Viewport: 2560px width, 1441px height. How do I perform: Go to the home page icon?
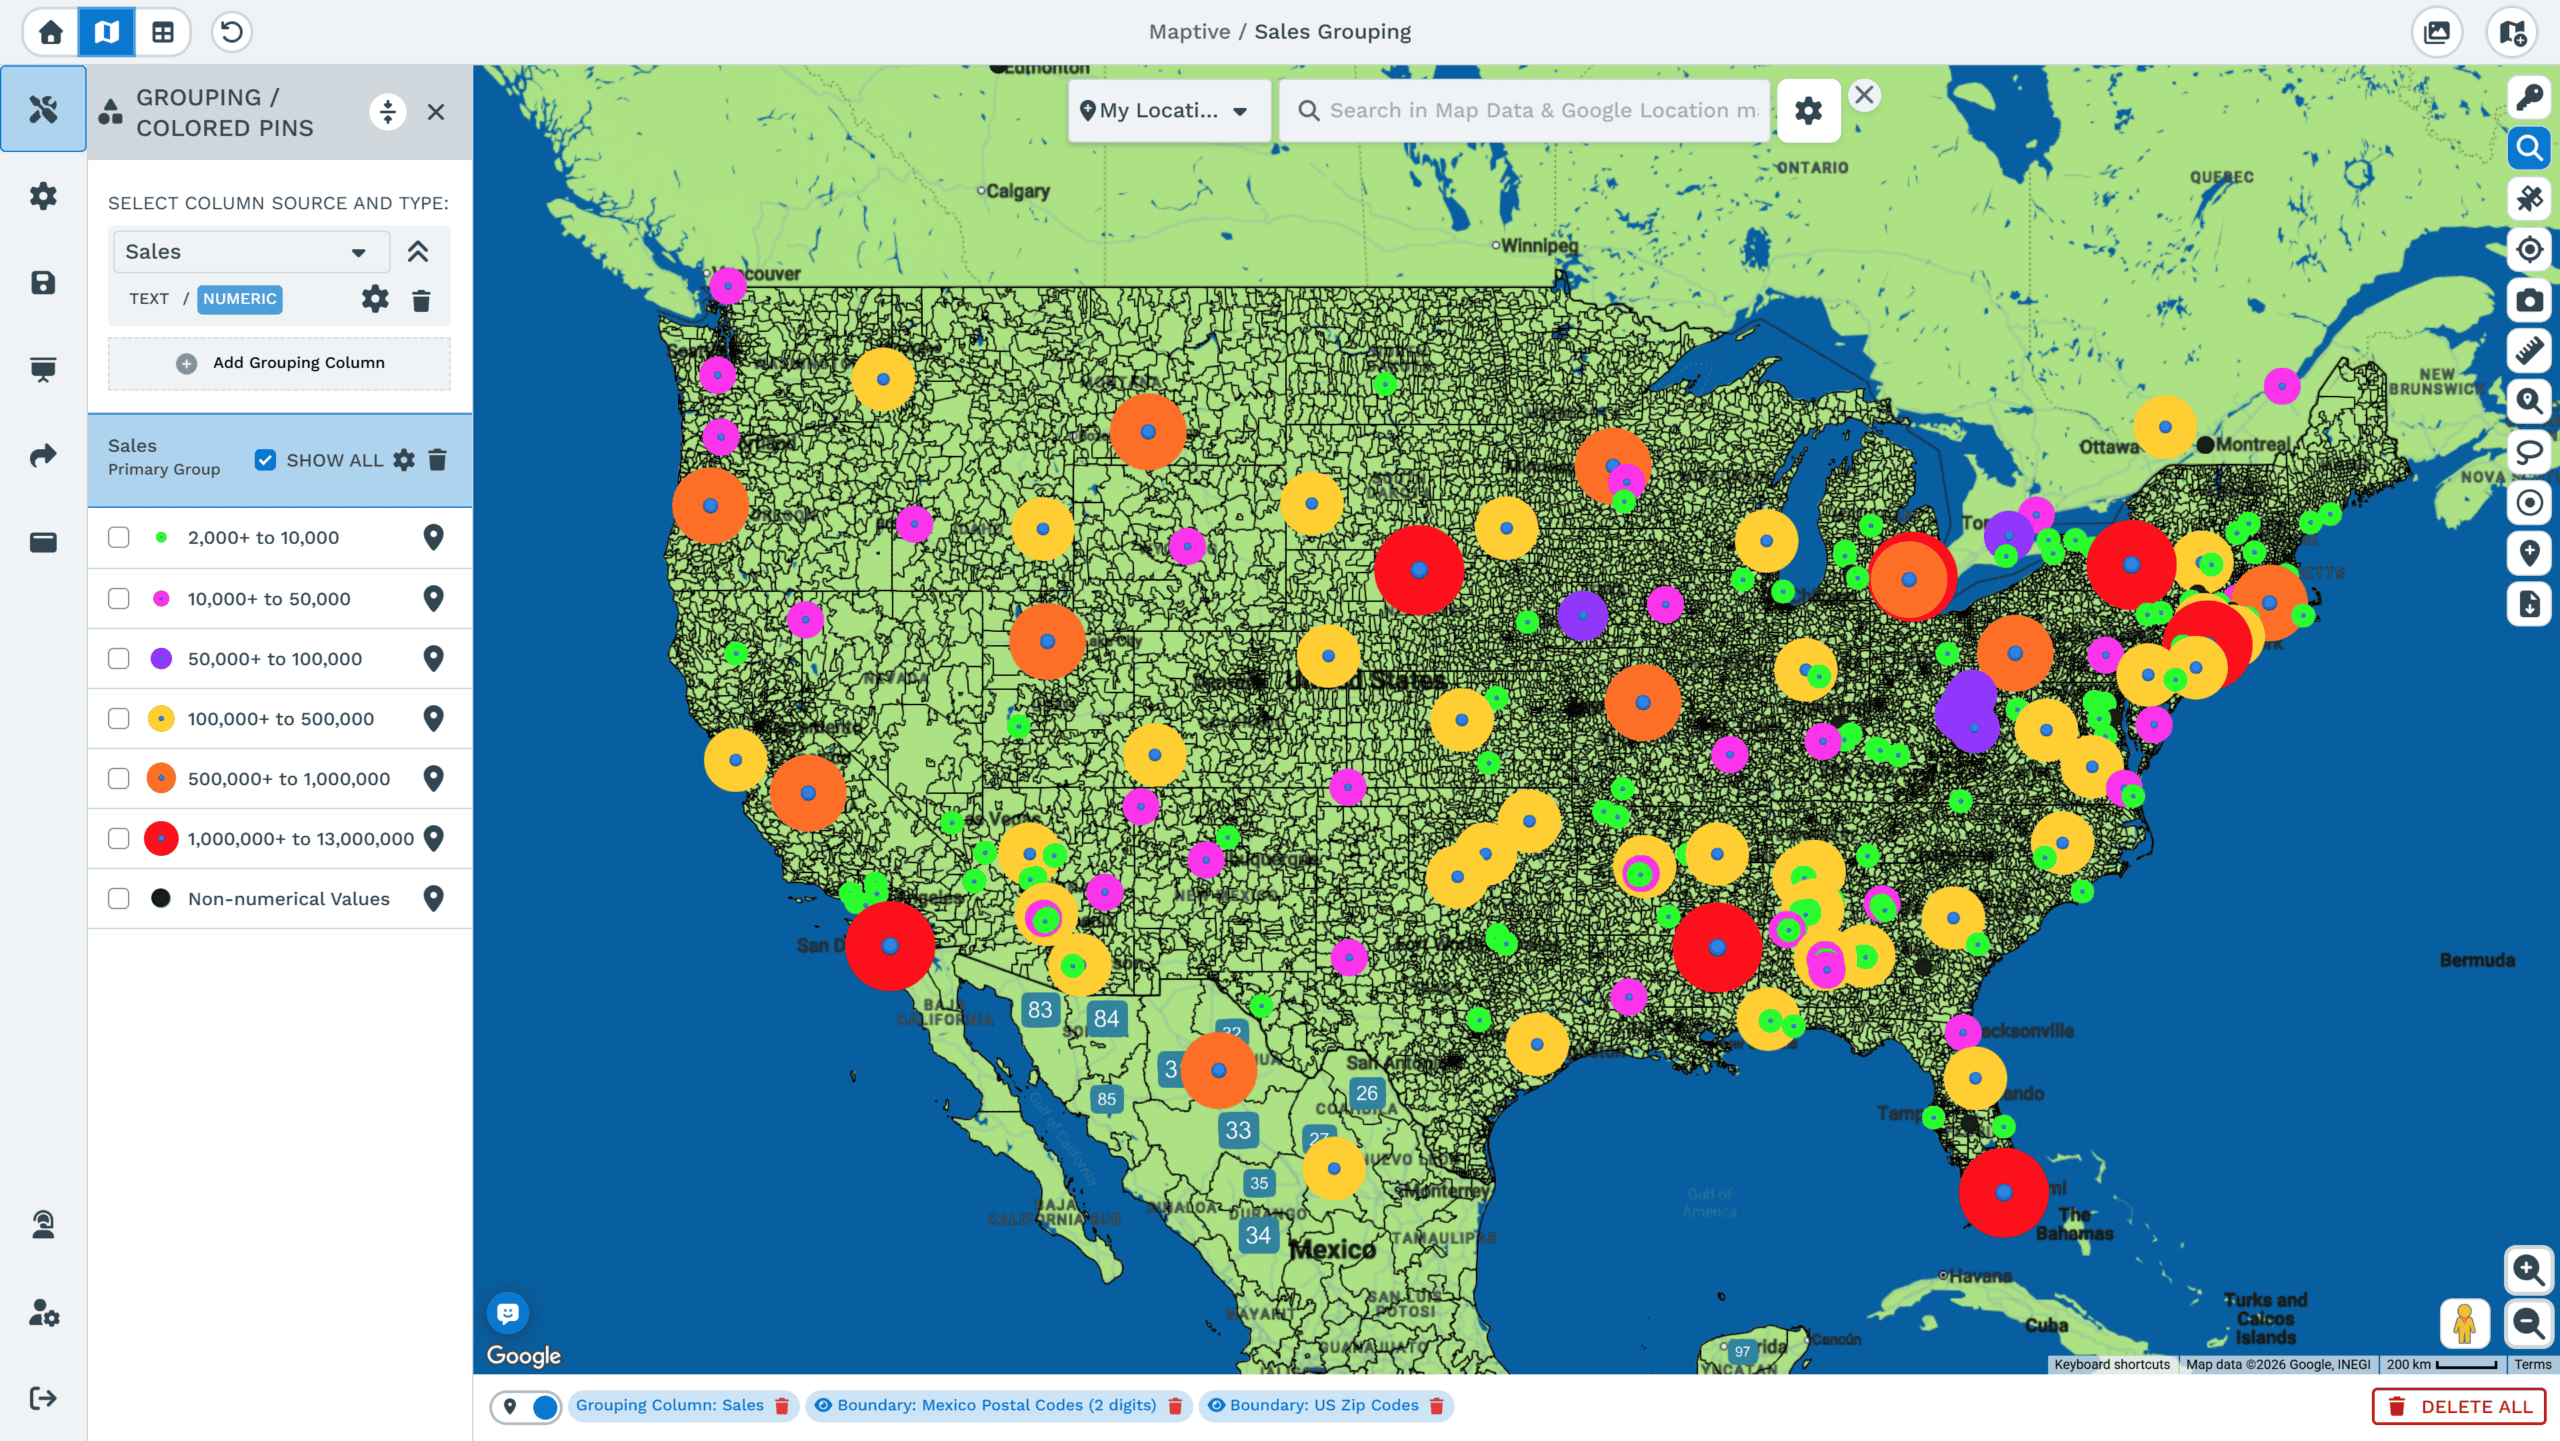pyautogui.click(x=51, y=32)
